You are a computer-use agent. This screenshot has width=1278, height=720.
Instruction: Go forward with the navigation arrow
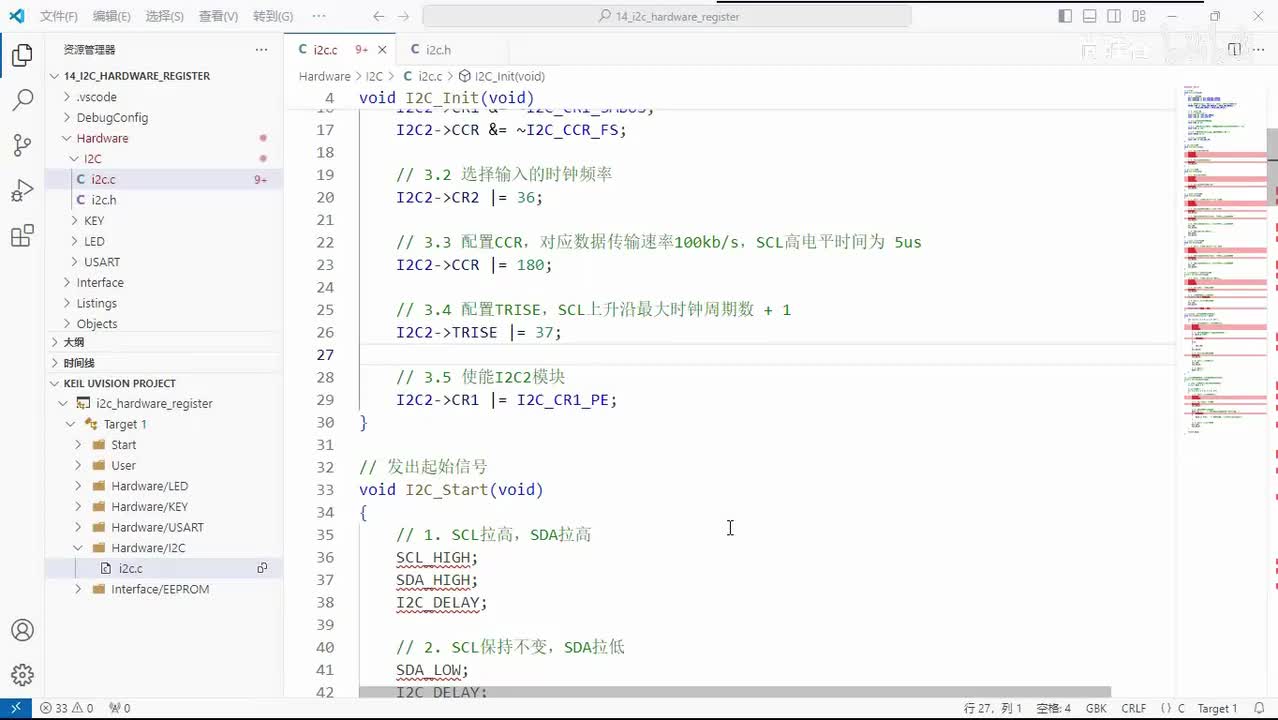(404, 16)
